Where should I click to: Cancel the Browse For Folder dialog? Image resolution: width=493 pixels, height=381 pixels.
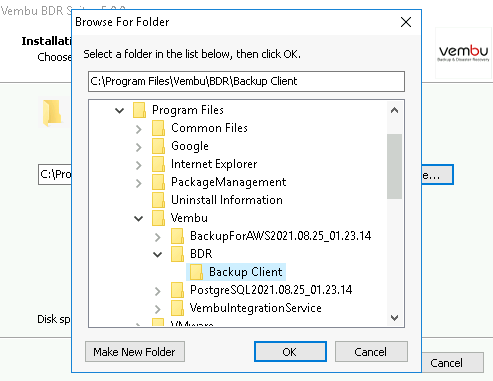click(x=371, y=352)
